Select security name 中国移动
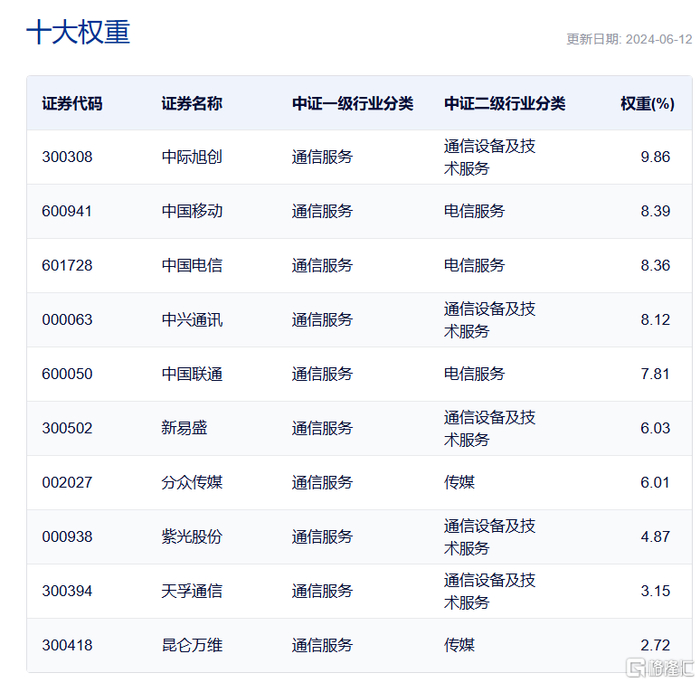 [x=192, y=211]
